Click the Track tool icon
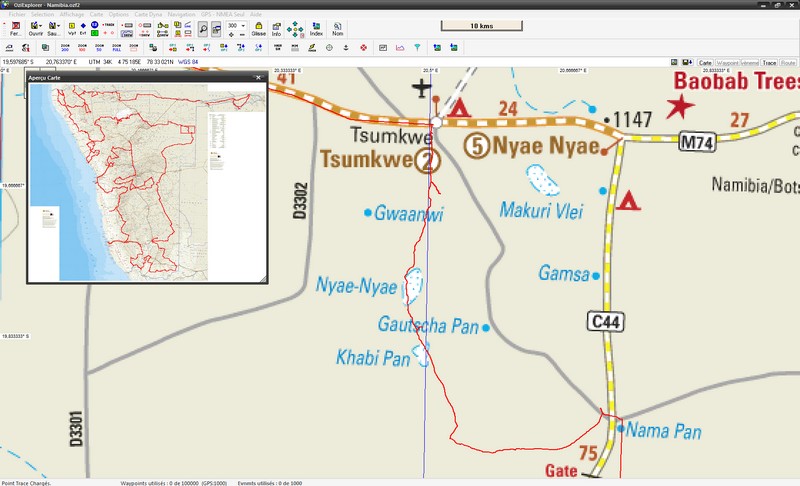The height and width of the screenshot is (486, 800). pyautogui.click(x=108, y=24)
